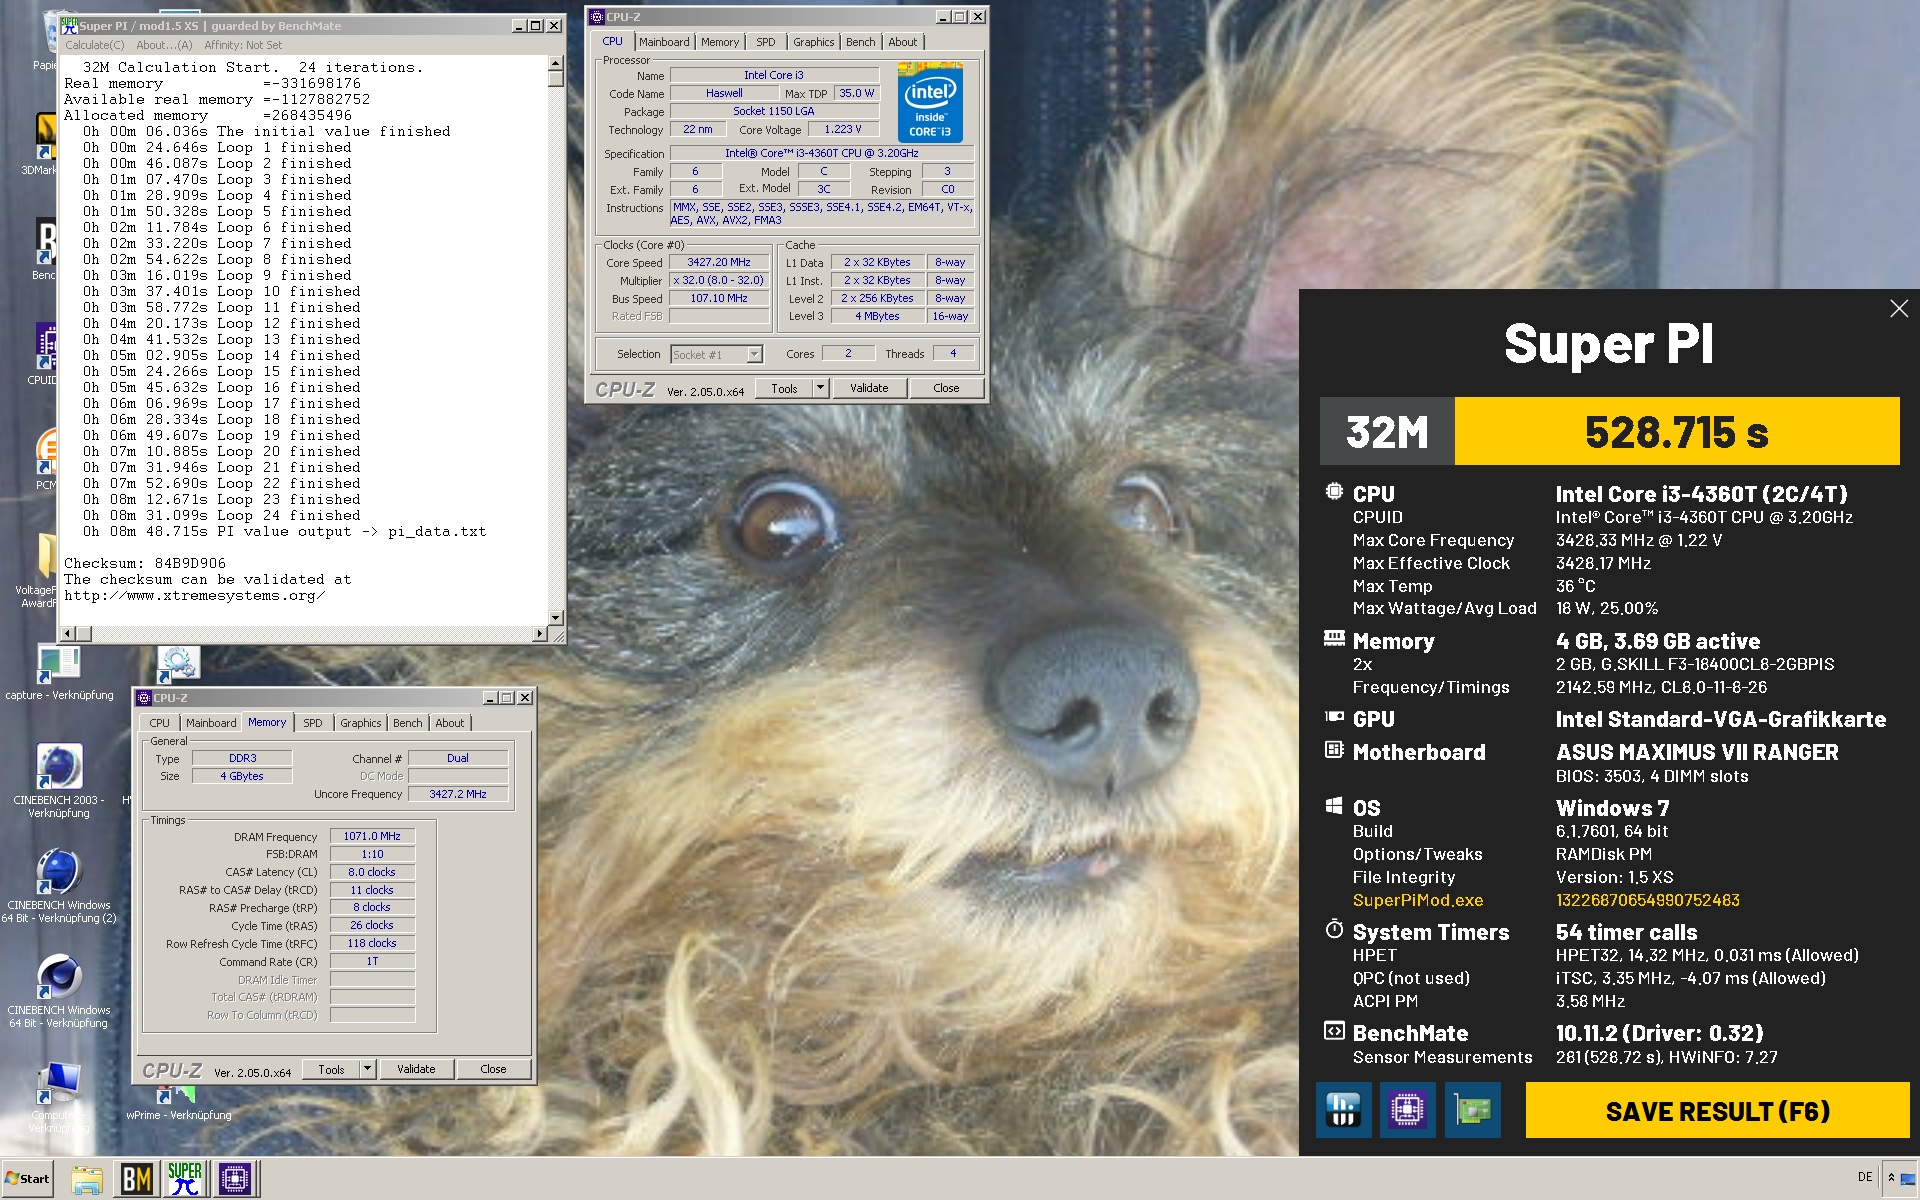Switch to SPD tab in lower CPU-Z
The height and width of the screenshot is (1200, 1920).
[313, 723]
